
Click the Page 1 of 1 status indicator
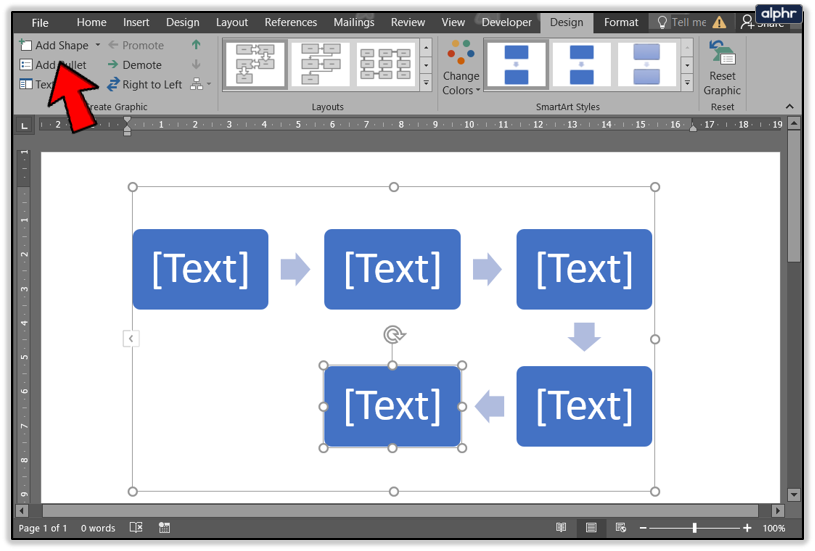43,528
